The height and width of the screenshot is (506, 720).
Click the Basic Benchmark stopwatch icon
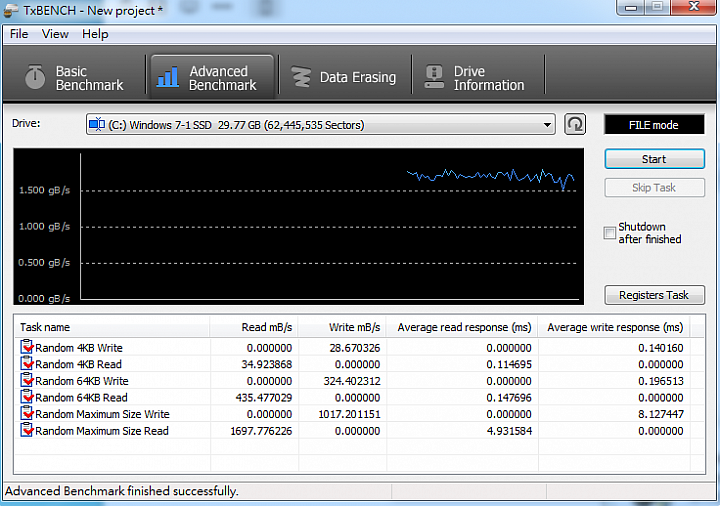(x=35, y=77)
